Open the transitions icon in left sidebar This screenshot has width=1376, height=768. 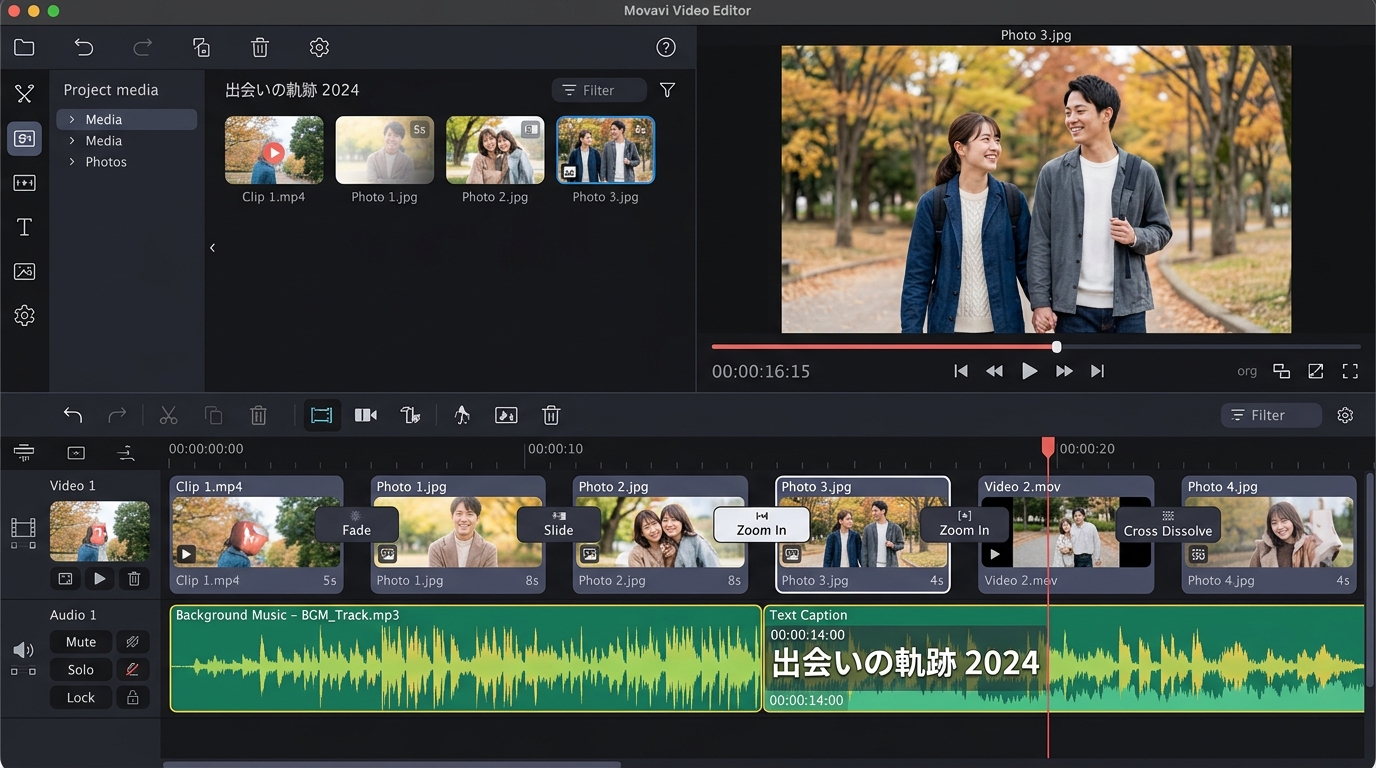pos(24,183)
